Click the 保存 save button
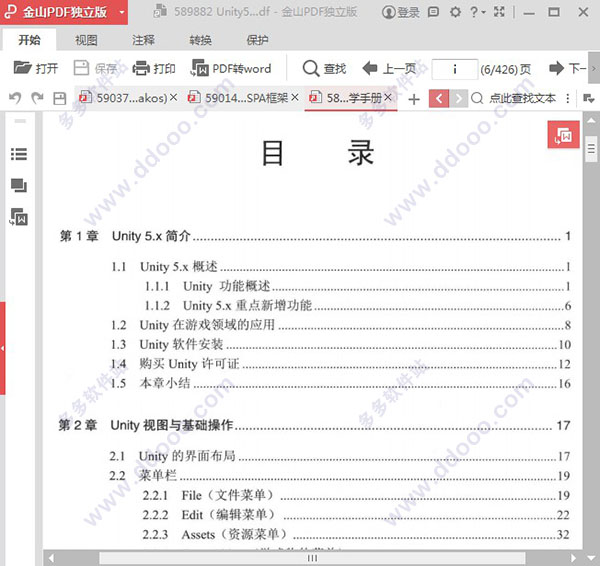This screenshot has width=600, height=566. pyautogui.click(x=95, y=69)
